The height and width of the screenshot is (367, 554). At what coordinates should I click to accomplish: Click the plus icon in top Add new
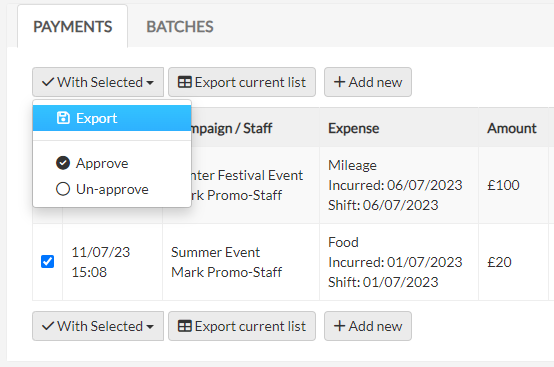point(339,82)
